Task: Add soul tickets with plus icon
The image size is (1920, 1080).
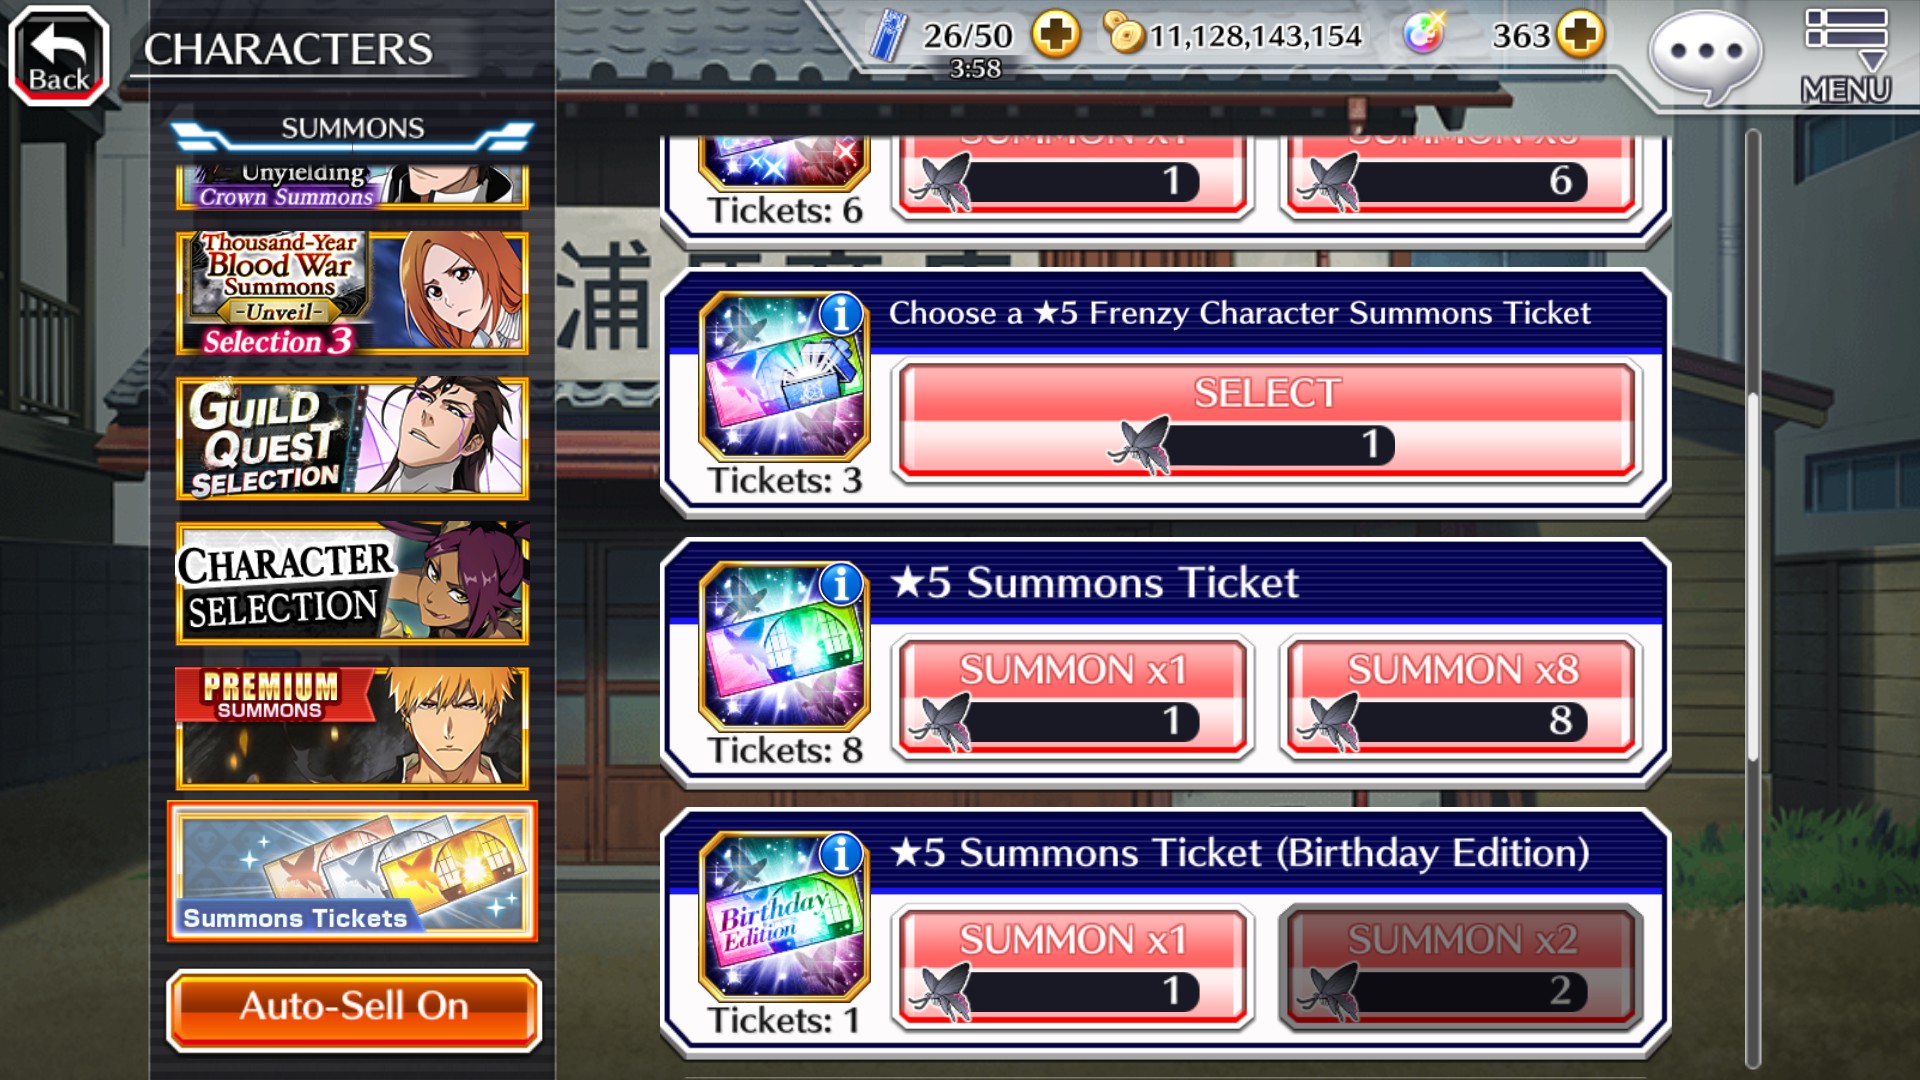Action: coord(1056,36)
